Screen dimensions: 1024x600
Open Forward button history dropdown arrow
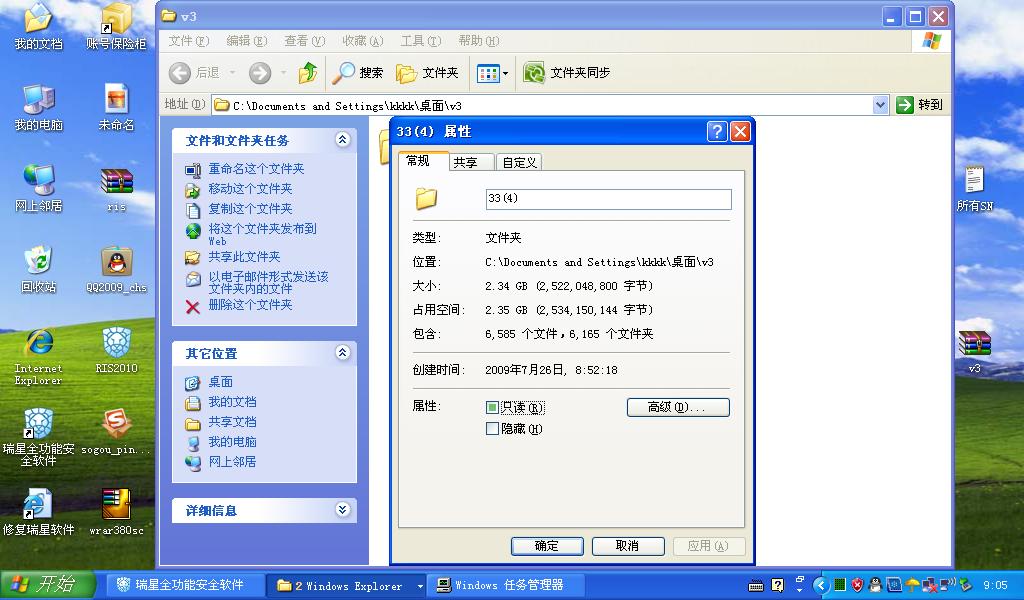283,72
